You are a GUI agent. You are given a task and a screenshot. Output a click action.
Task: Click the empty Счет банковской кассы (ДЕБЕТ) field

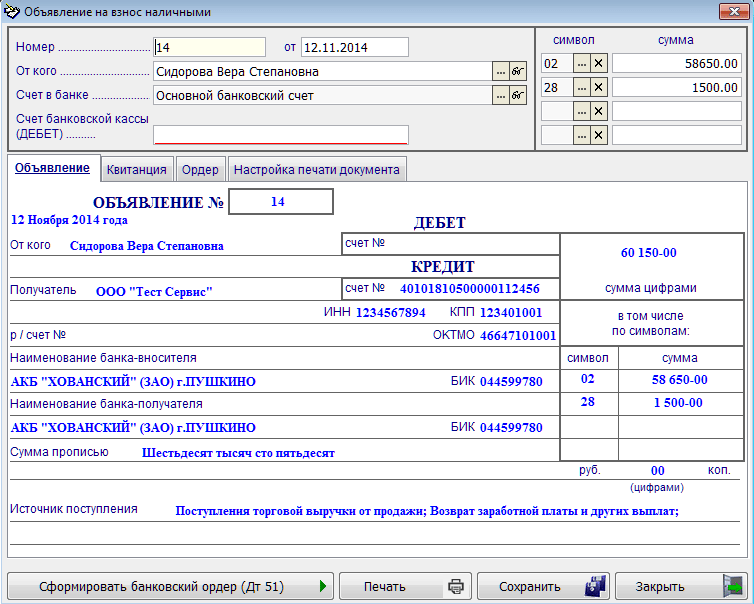pos(281,135)
